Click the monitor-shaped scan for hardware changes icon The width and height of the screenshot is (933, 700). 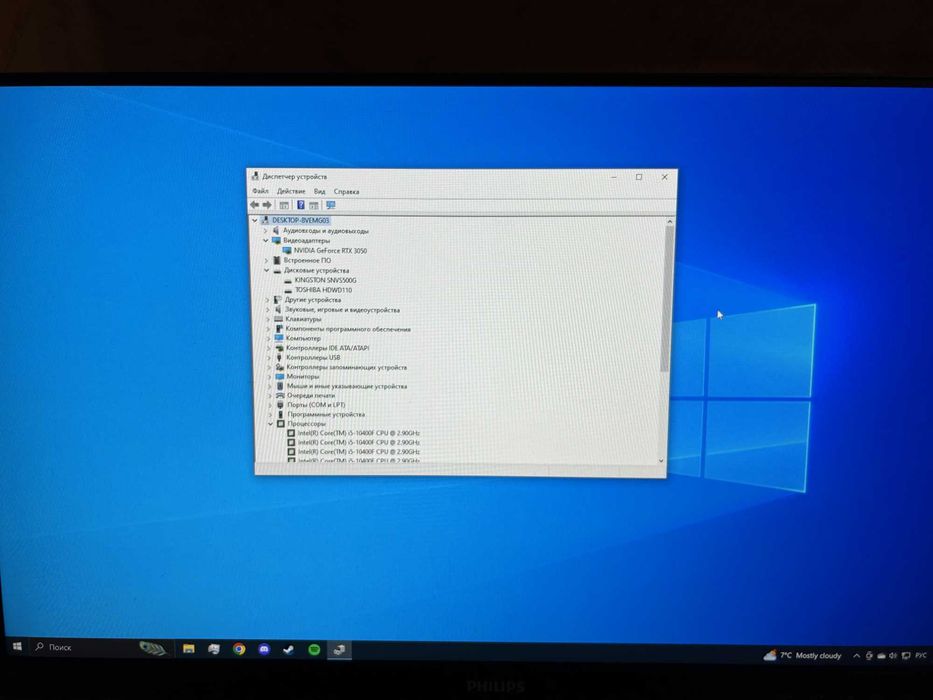tap(331, 205)
